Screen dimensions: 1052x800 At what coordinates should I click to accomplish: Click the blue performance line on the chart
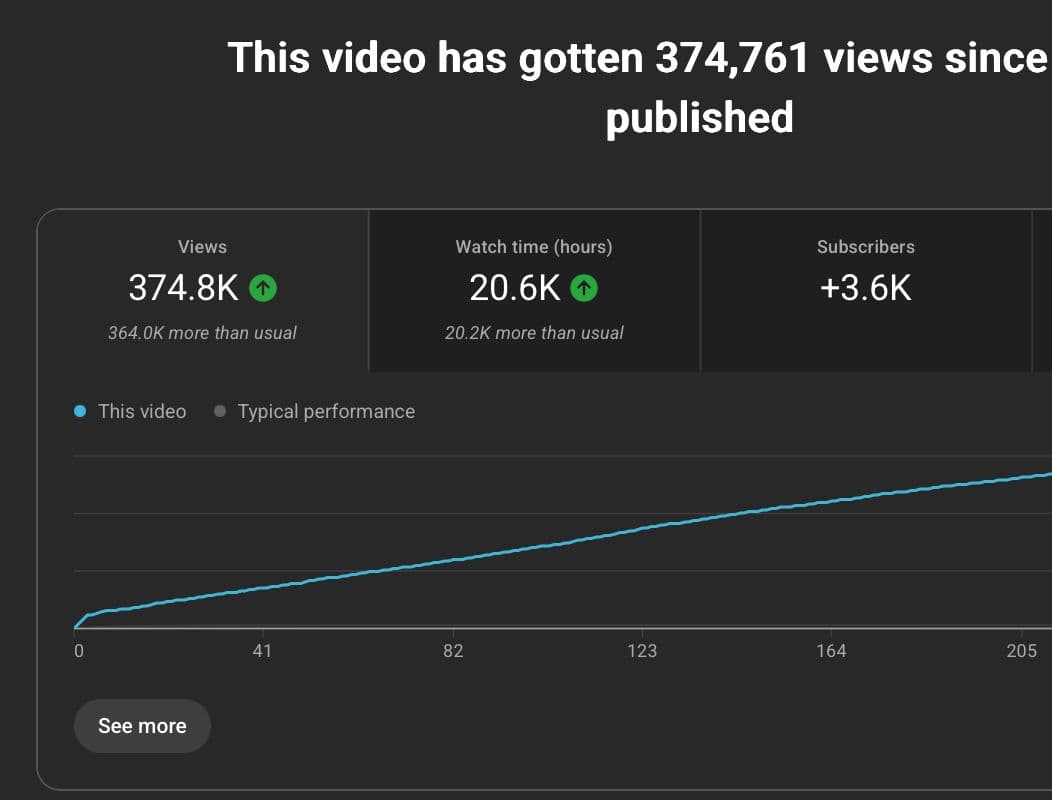(550, 545)
